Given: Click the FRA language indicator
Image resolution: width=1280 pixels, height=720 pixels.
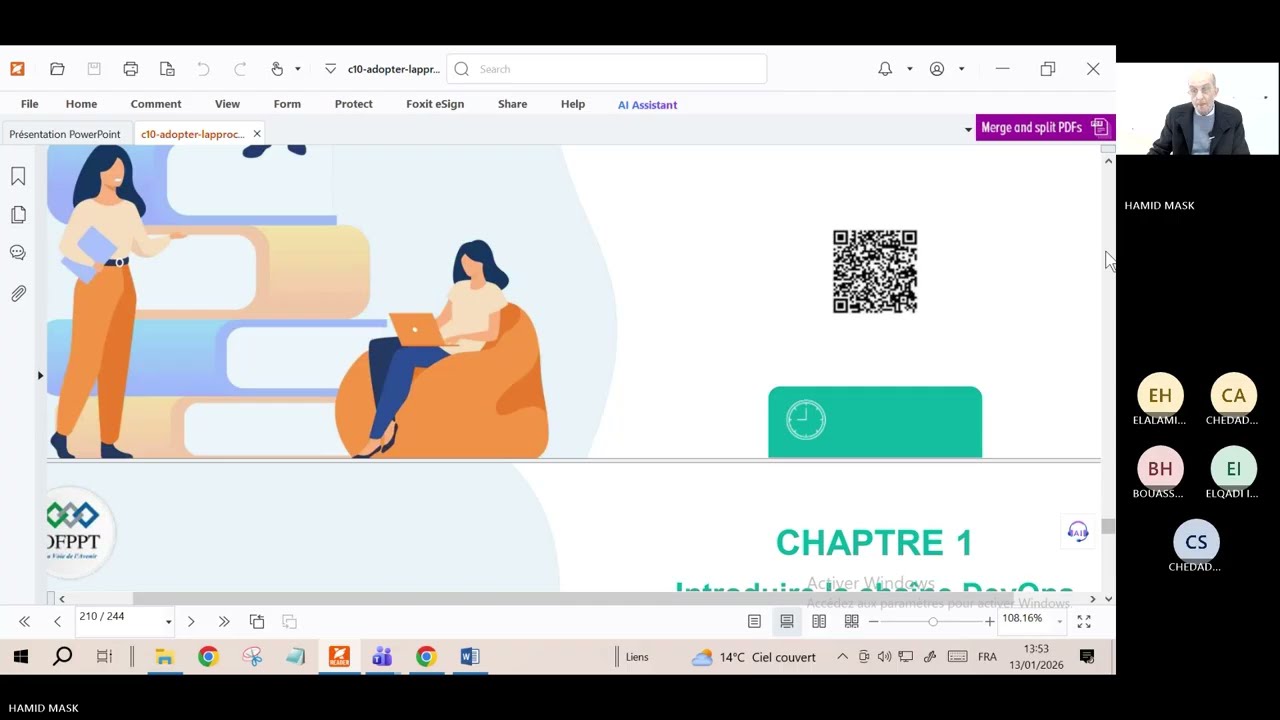Looking at the screenshot, I should click(x=987, y=657).
